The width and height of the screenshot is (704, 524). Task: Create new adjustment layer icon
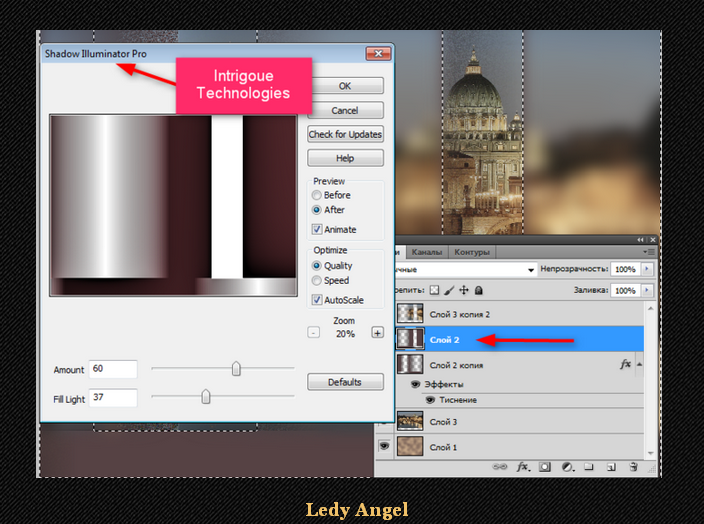pyautogui.click(x=567, y=467)
